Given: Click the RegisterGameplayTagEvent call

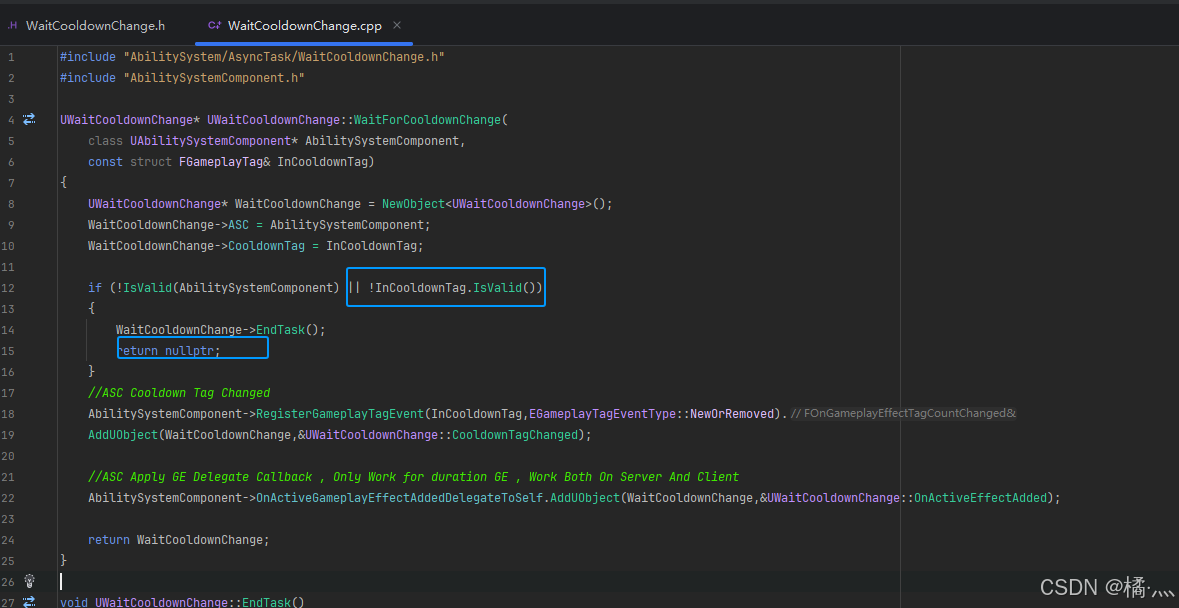Looking at the screenshot, I should point(341,413).
